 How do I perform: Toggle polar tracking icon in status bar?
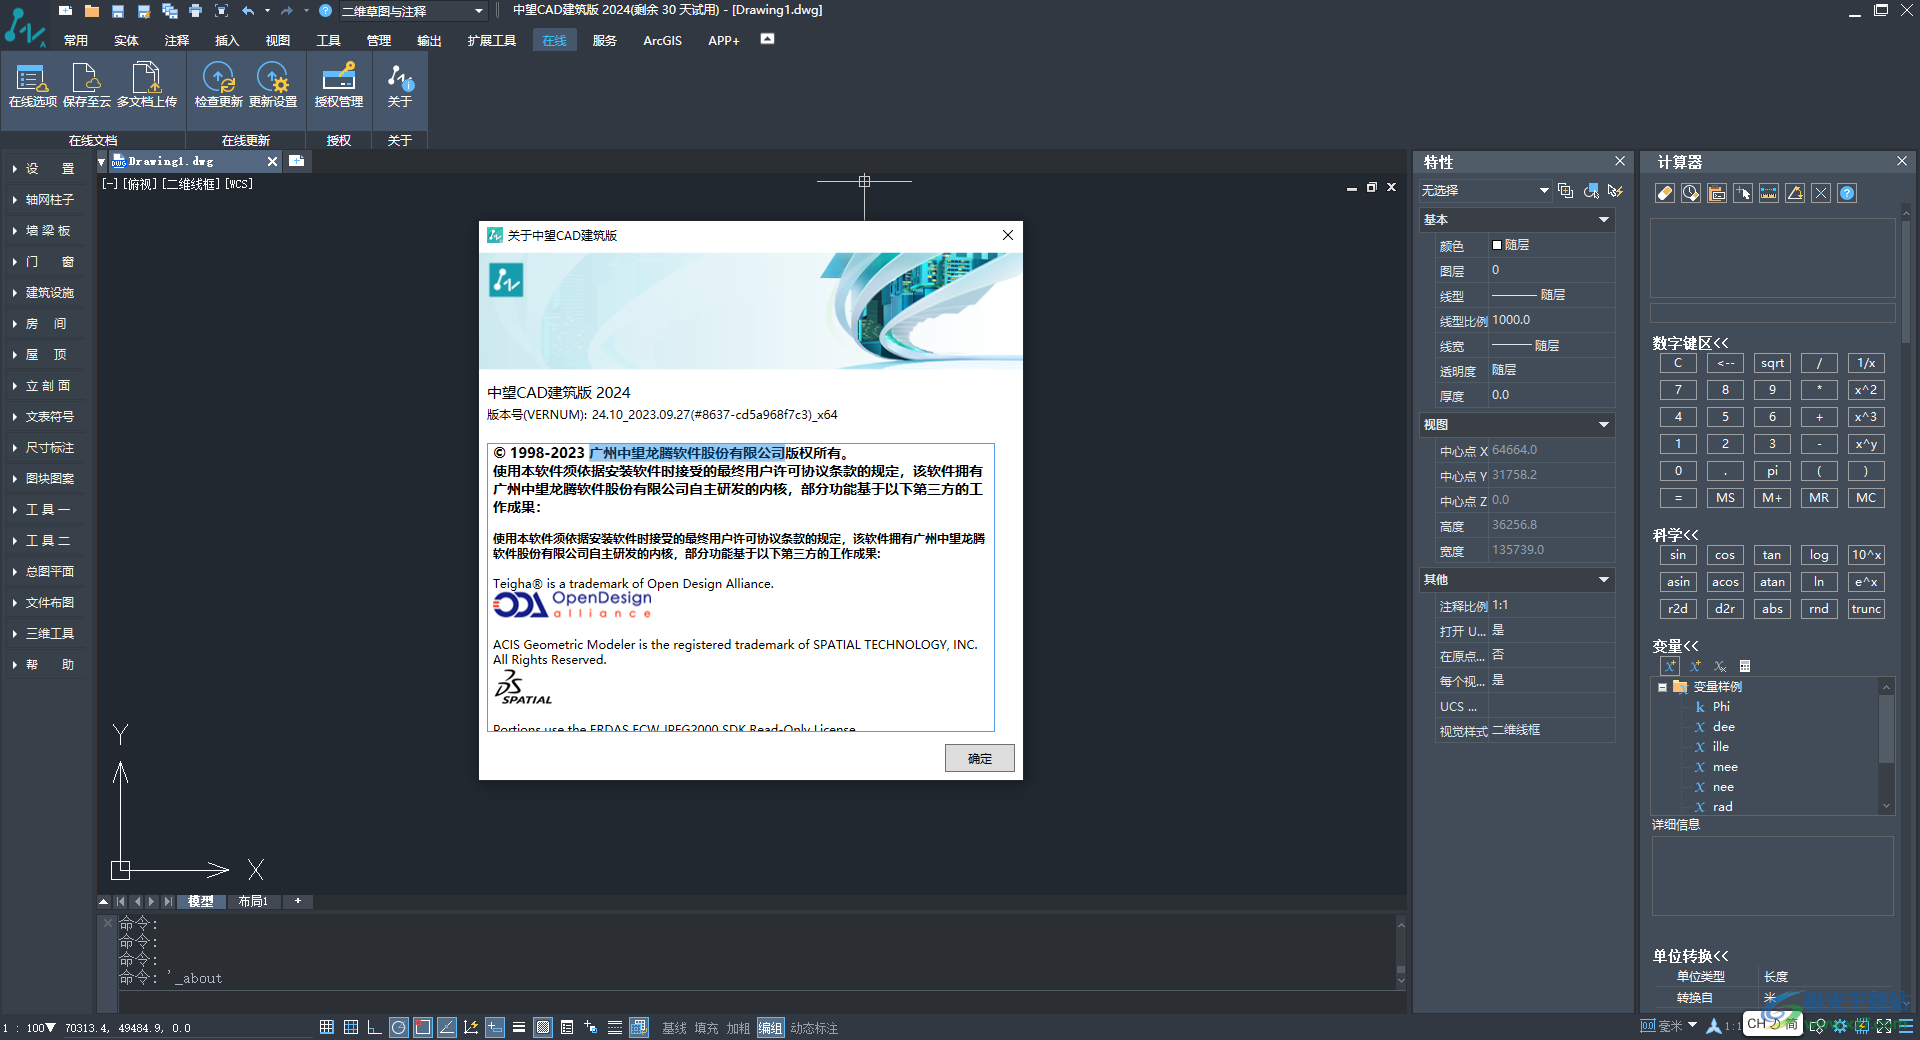[399, 1027]
